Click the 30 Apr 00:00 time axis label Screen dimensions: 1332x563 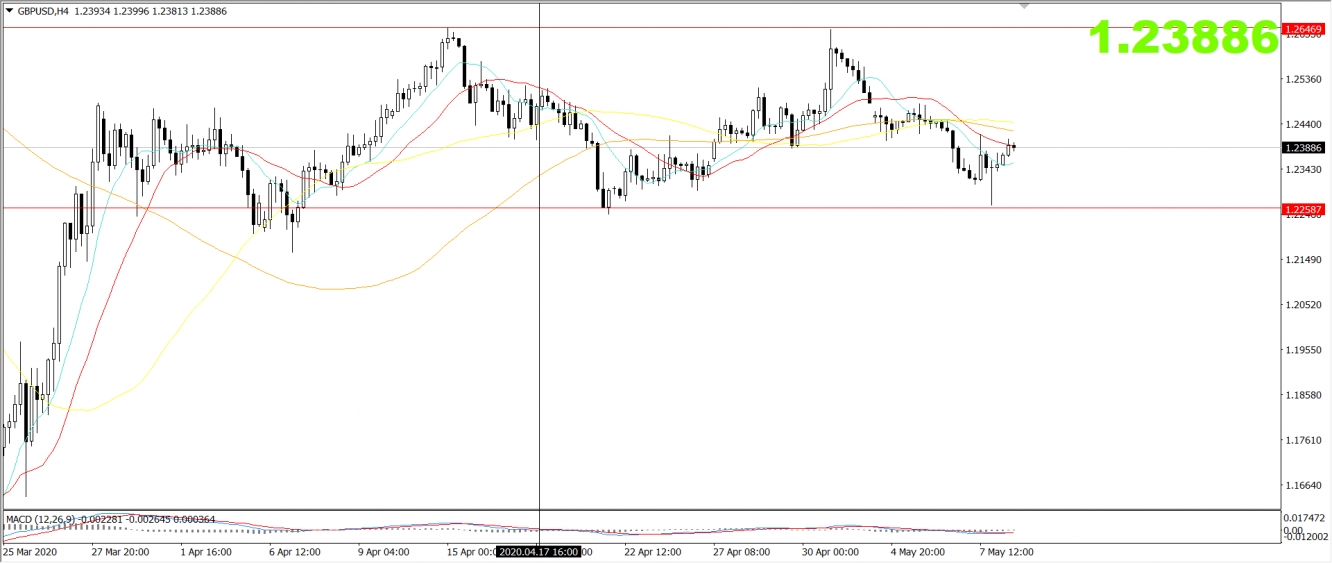[x=830, y=551]
